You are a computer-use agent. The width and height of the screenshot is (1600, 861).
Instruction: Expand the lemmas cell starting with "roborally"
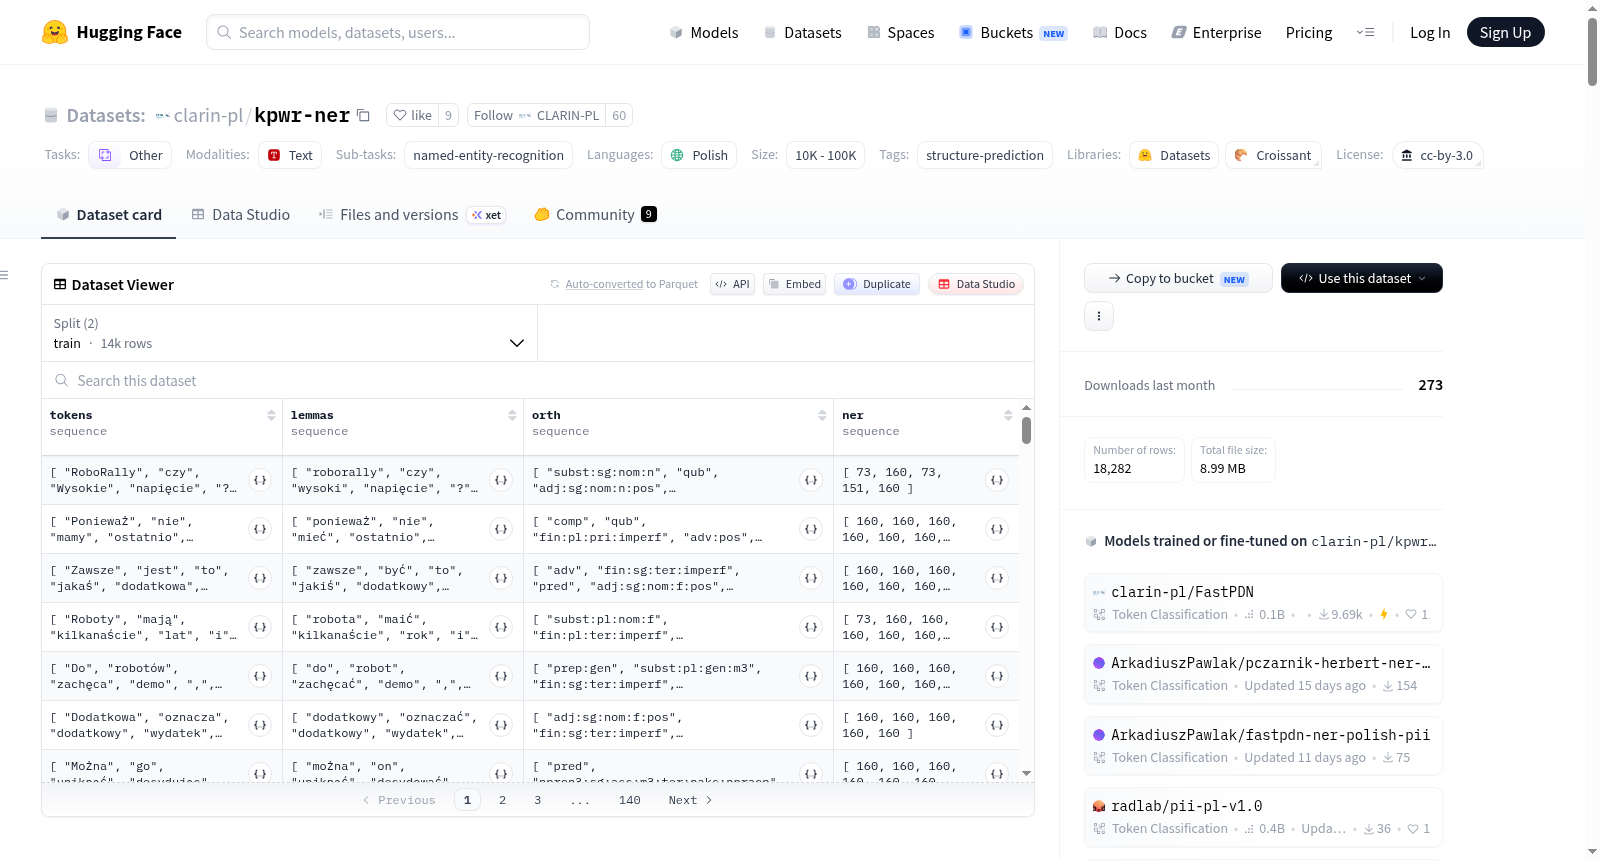pos(501,480)
